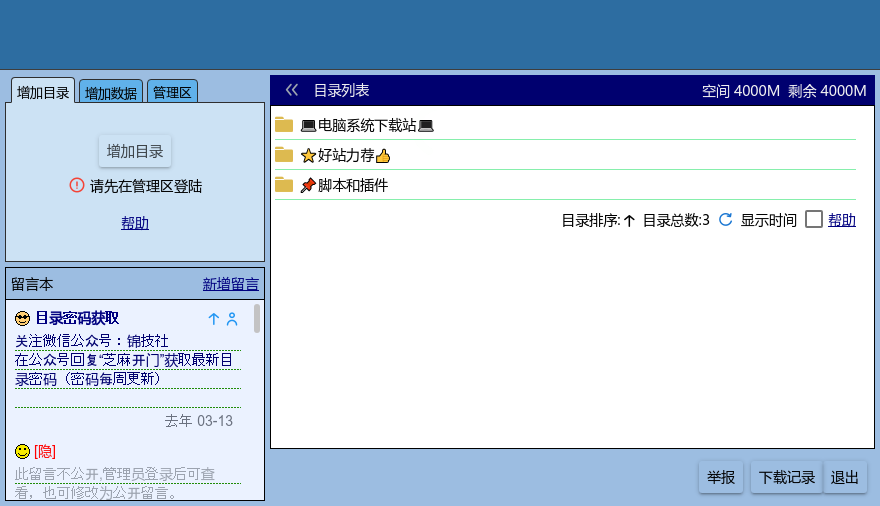Select the 增加目录 tab
The height and width of the screenshot is (506, 880).
[x=43, y=93]
